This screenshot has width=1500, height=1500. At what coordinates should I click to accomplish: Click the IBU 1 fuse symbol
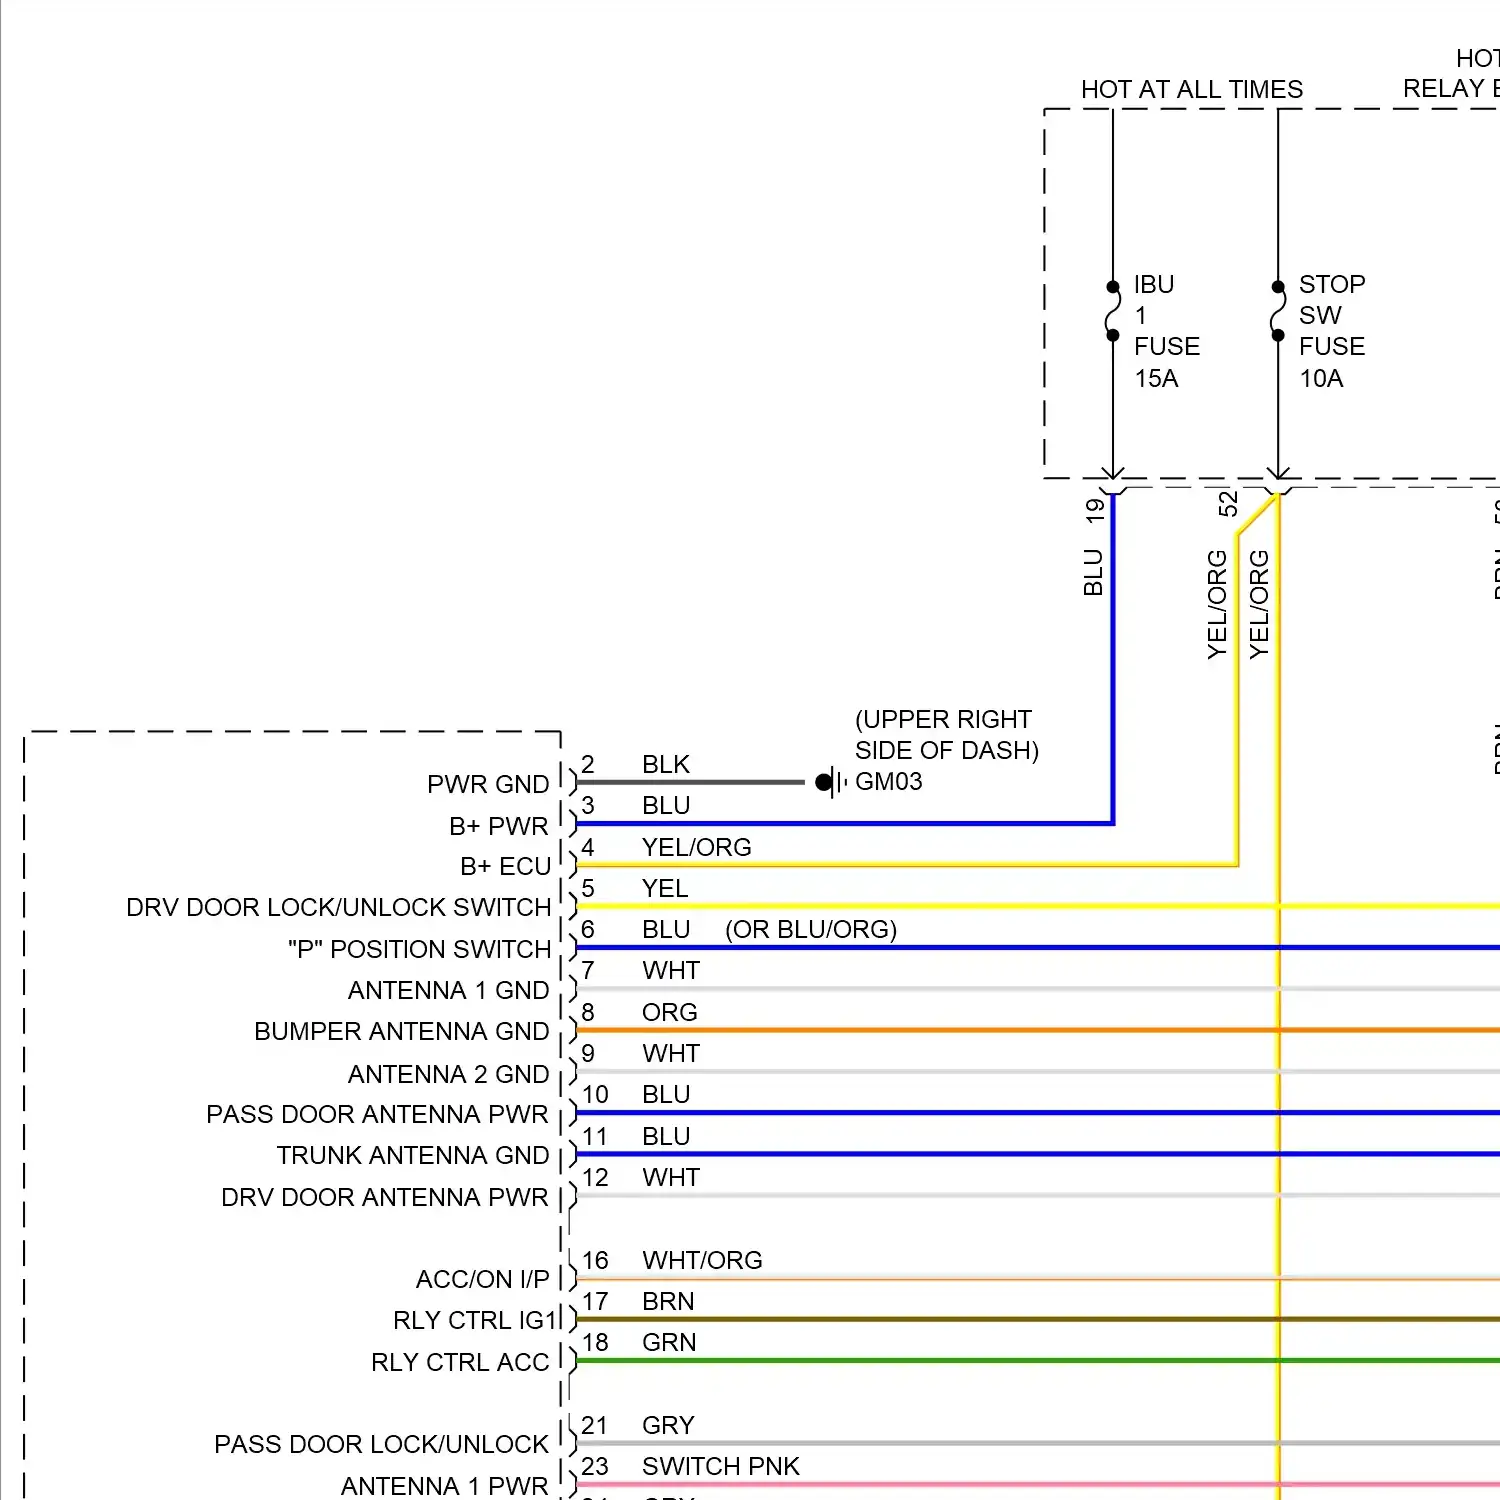click(1113, 311)
